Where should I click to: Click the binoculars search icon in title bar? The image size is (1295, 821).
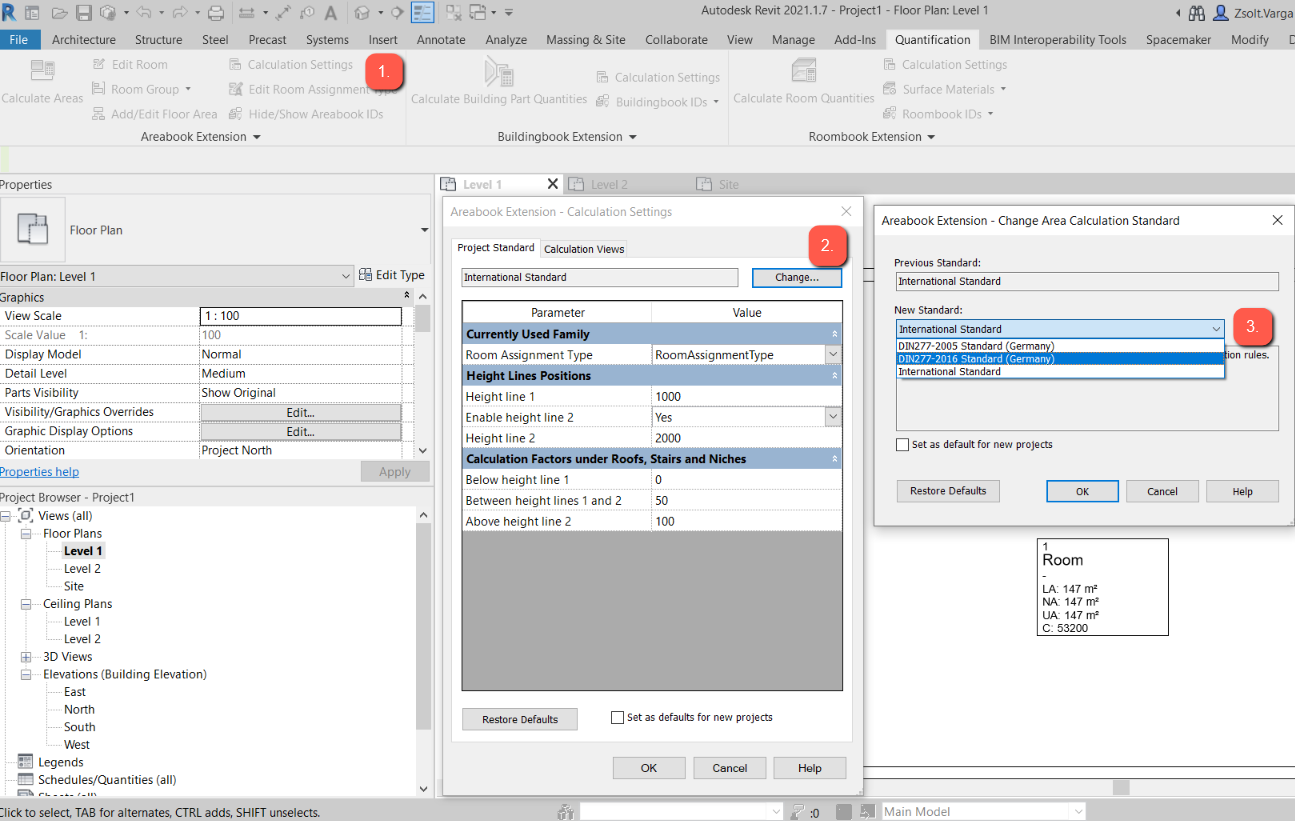[1196, 13]
